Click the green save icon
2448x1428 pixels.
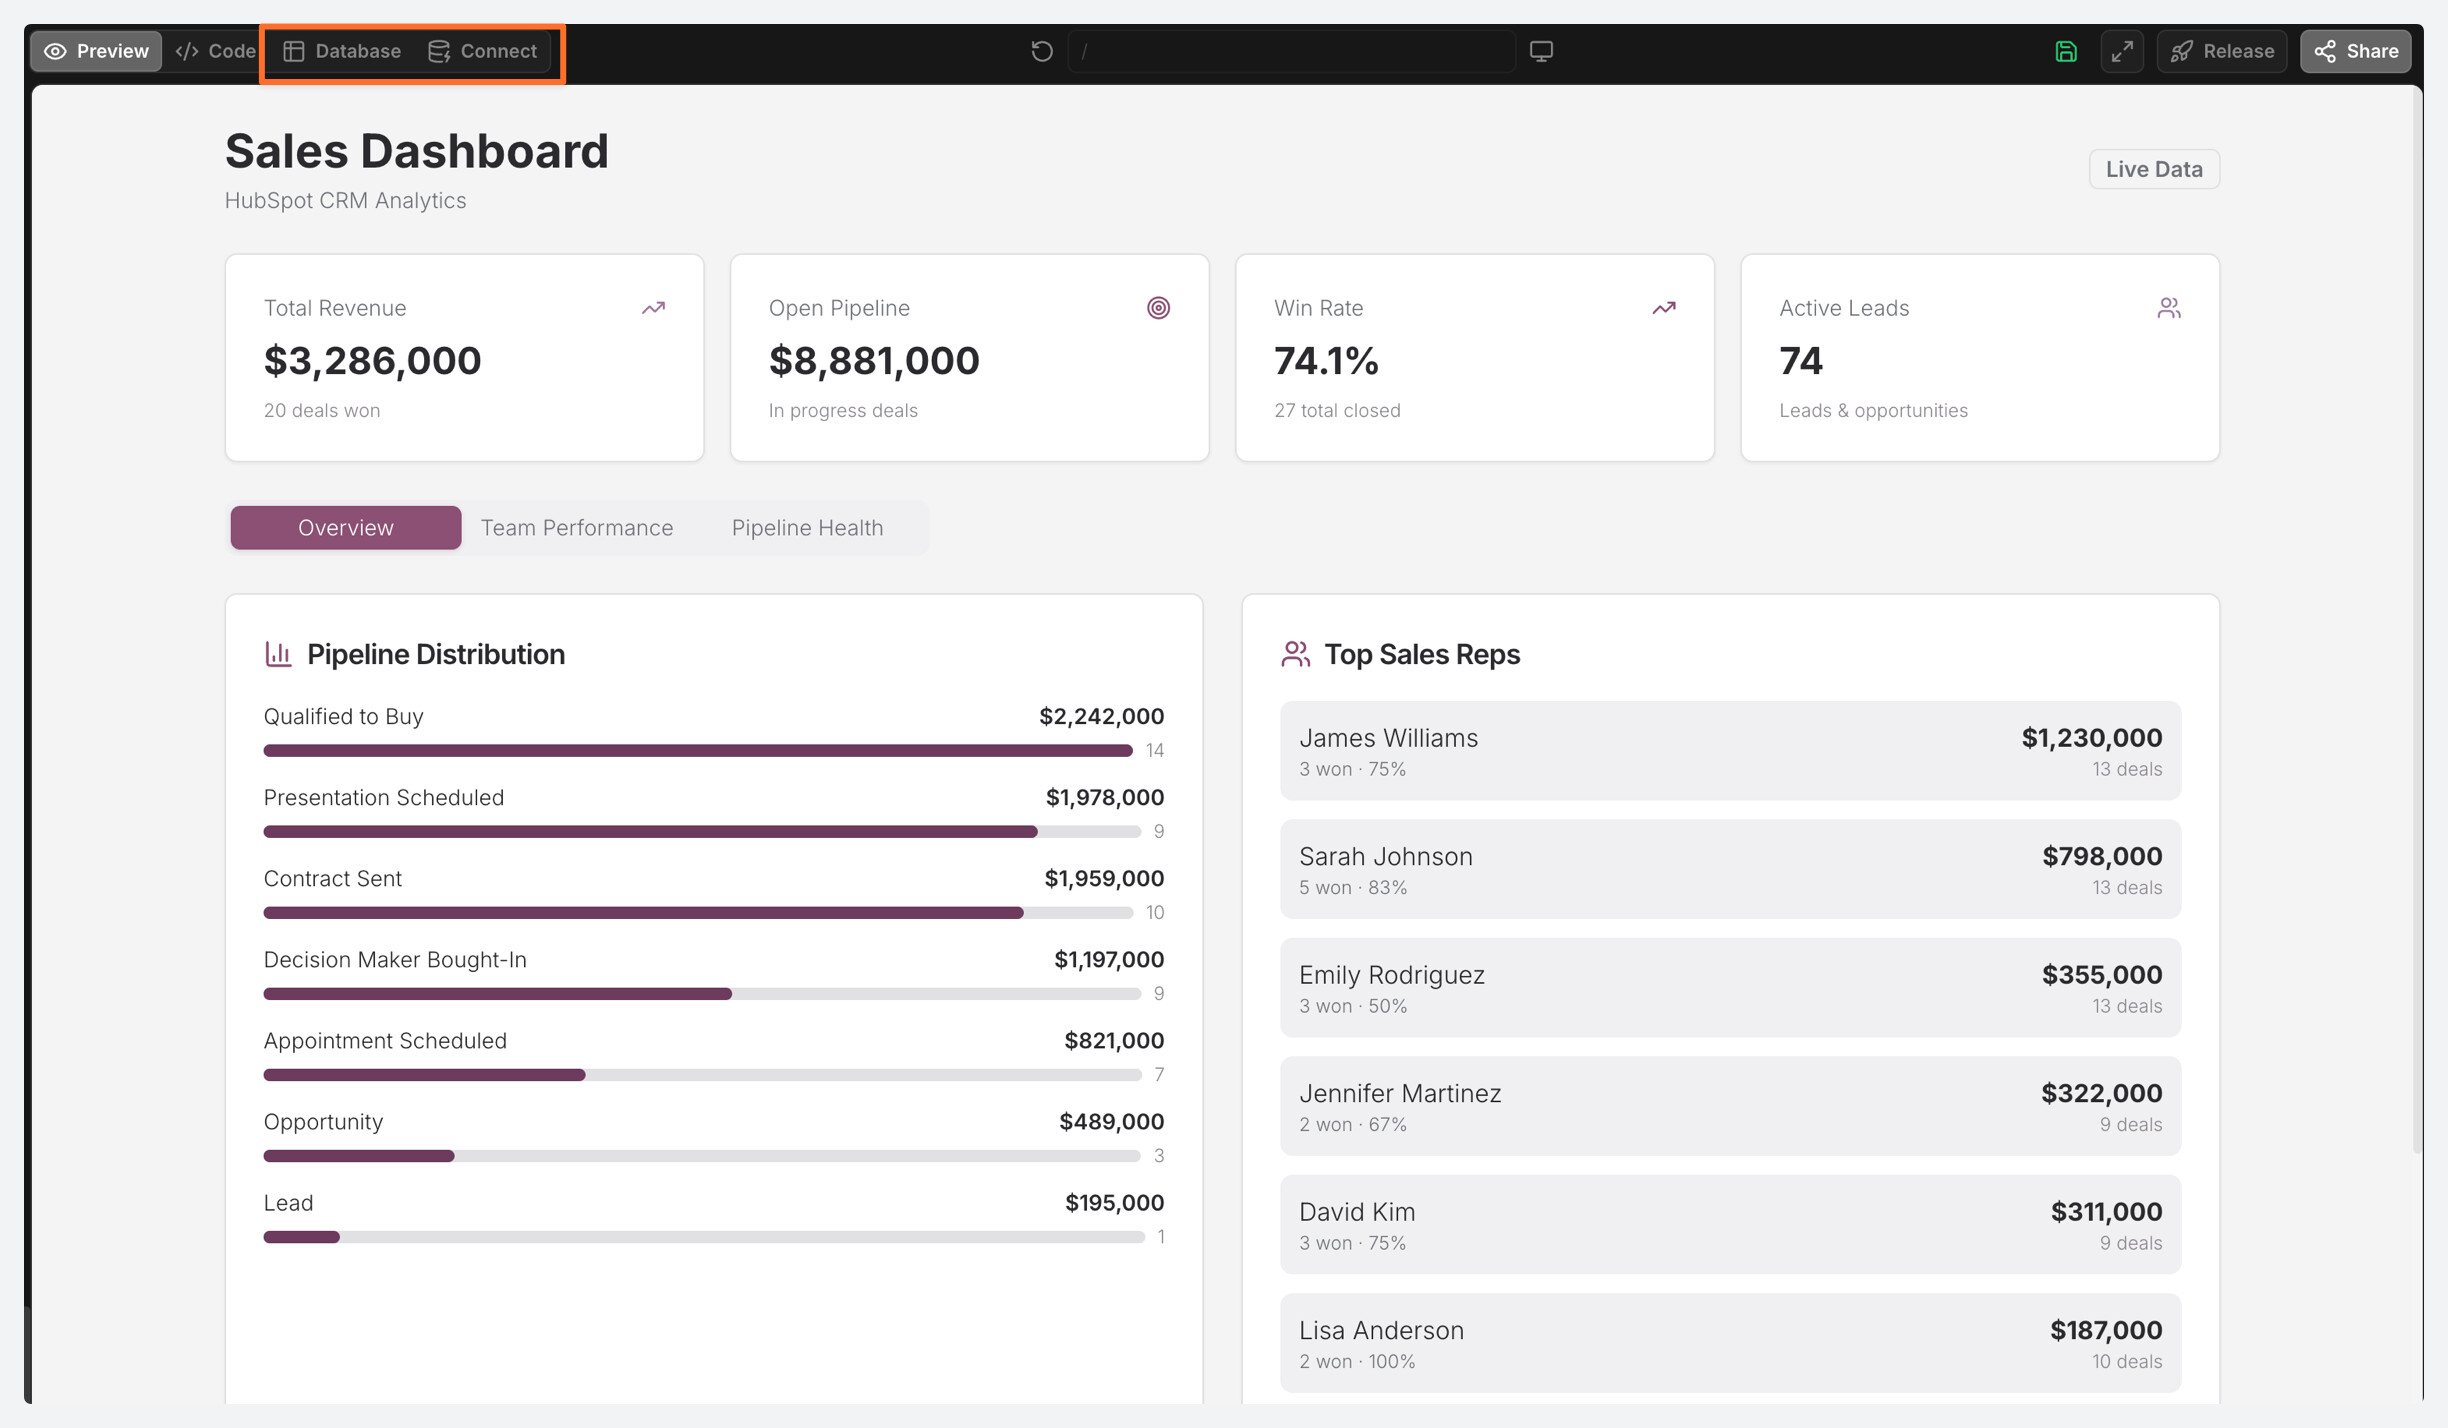(x=2066, y=51)
